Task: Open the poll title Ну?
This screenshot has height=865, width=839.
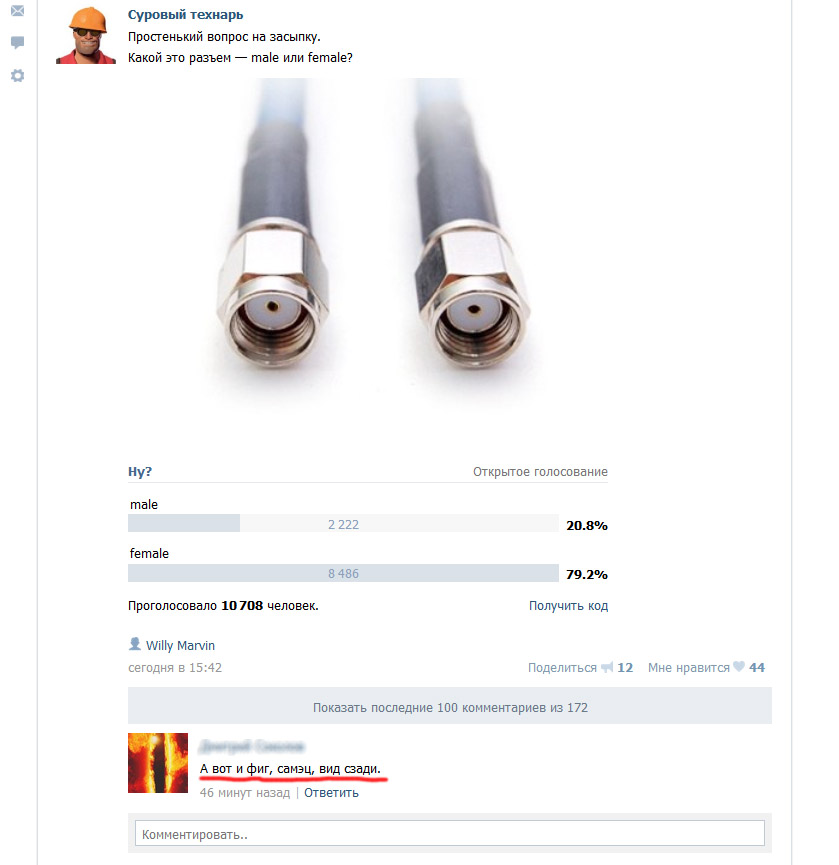Action: pos(140,472)
